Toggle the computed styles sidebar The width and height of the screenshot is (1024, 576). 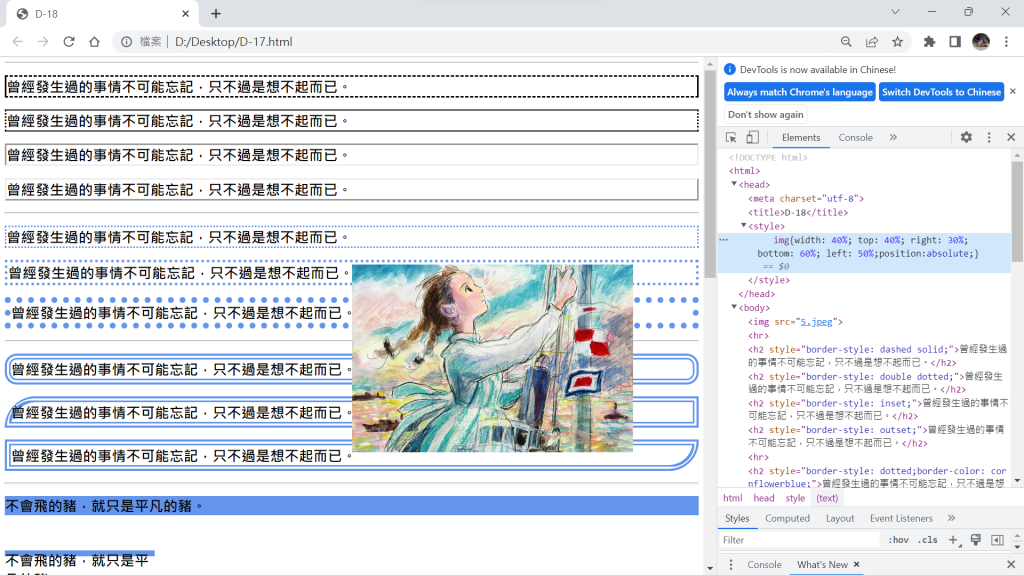tap(997, 540)
